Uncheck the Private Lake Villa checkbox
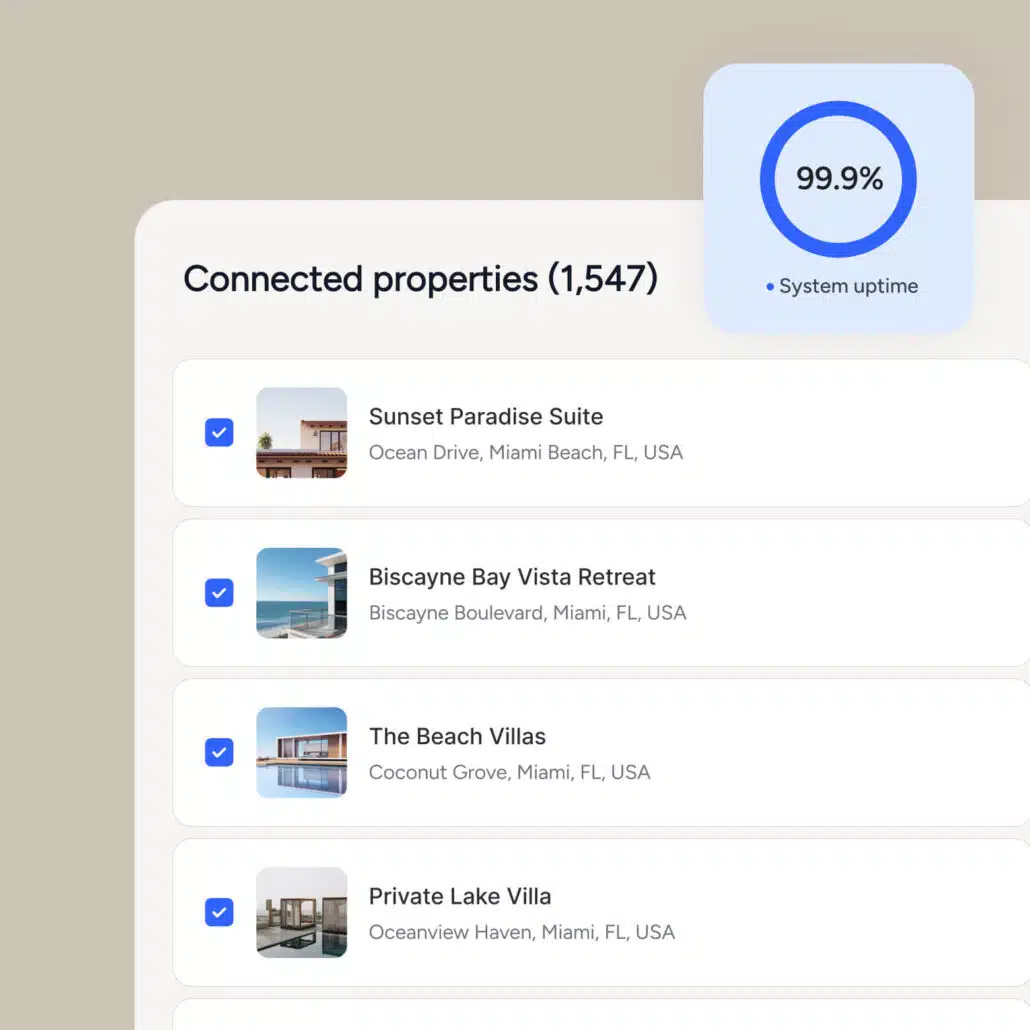 tap(219, 912)
